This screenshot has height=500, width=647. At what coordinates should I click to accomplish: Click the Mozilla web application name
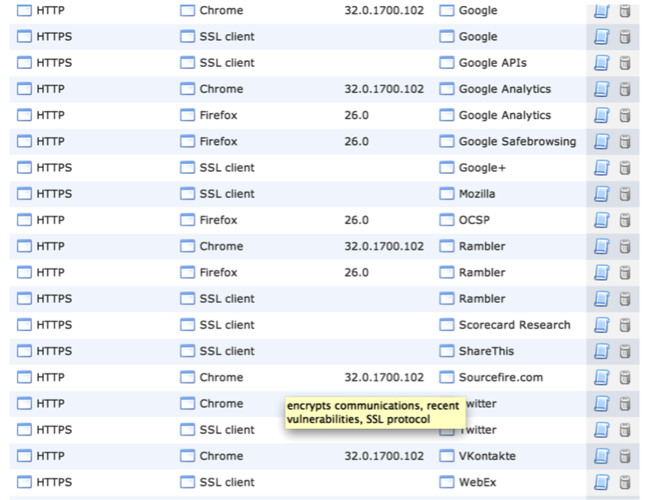(x=477, y=193)
